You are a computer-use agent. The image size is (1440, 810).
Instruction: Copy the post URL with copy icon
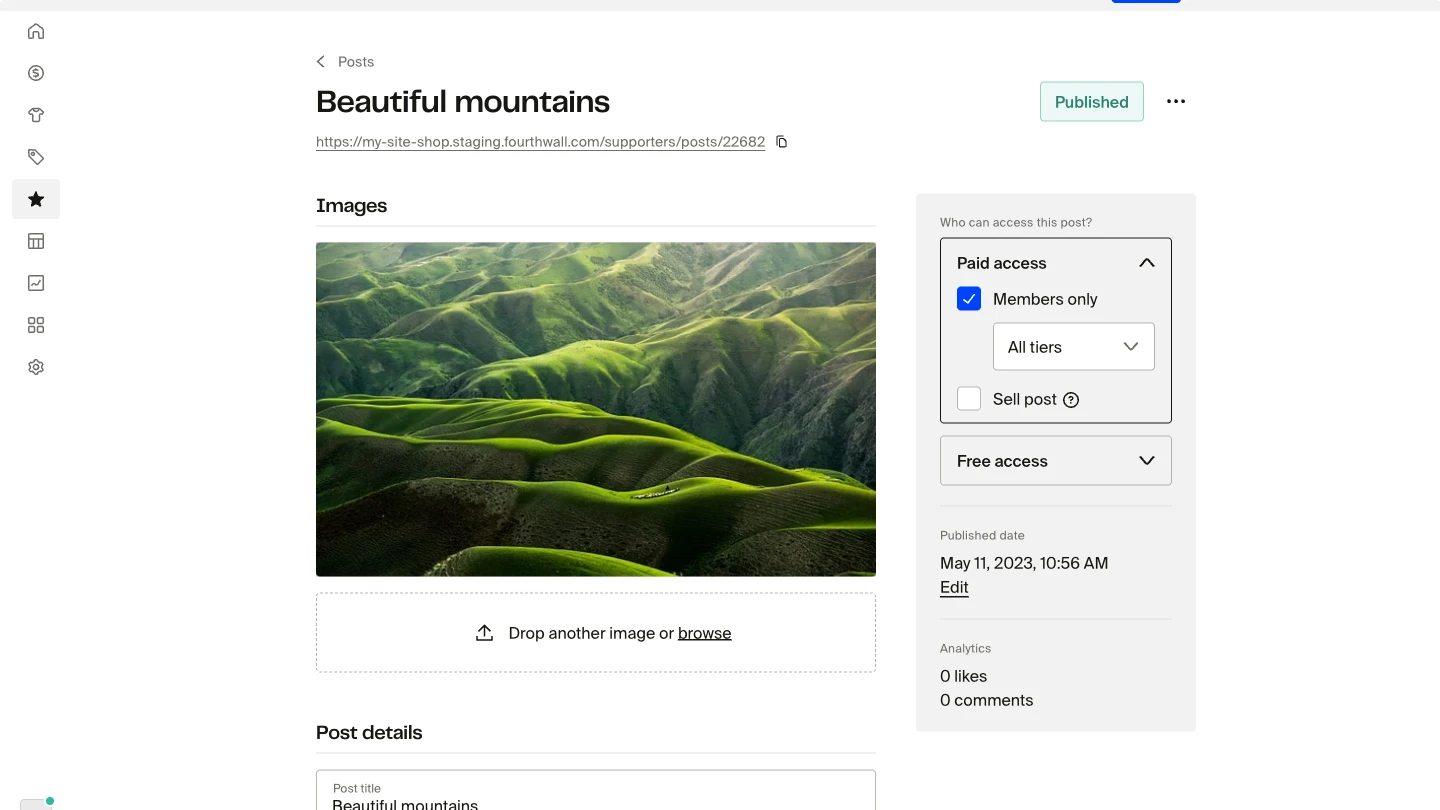click(x=782, y=142)
